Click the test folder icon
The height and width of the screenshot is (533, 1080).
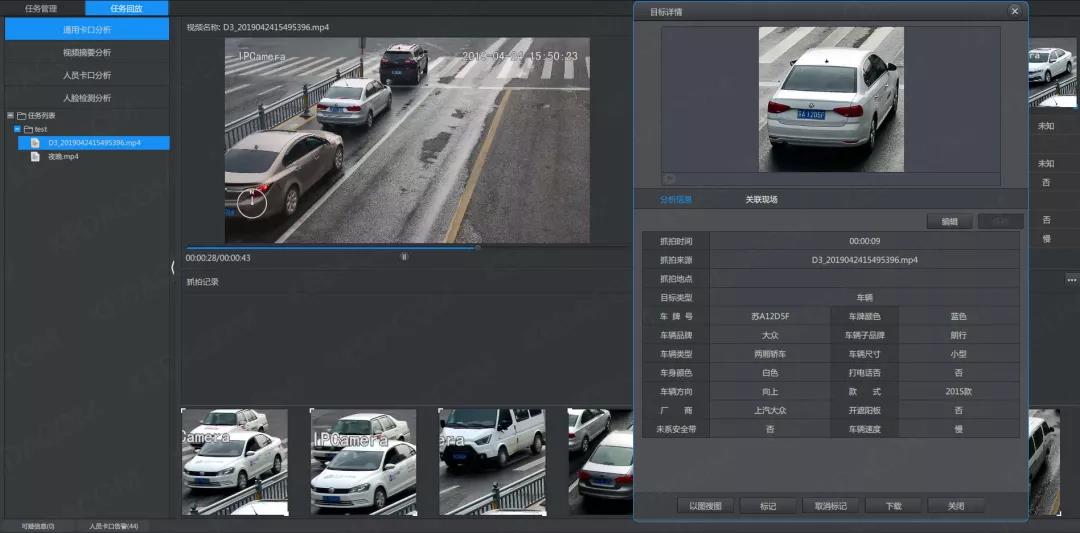tap(28, 129)
